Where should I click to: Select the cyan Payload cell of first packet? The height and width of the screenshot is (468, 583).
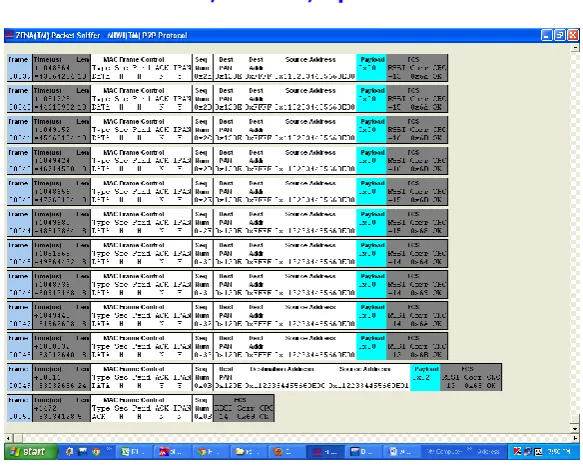coord(371,68)
